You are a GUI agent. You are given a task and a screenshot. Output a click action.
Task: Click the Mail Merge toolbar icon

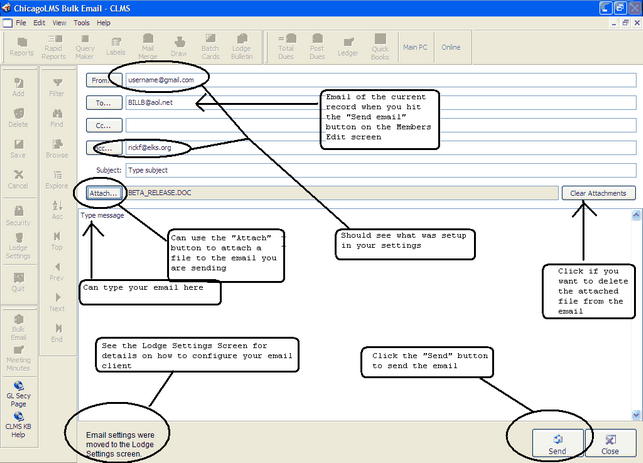coord(148,46)
